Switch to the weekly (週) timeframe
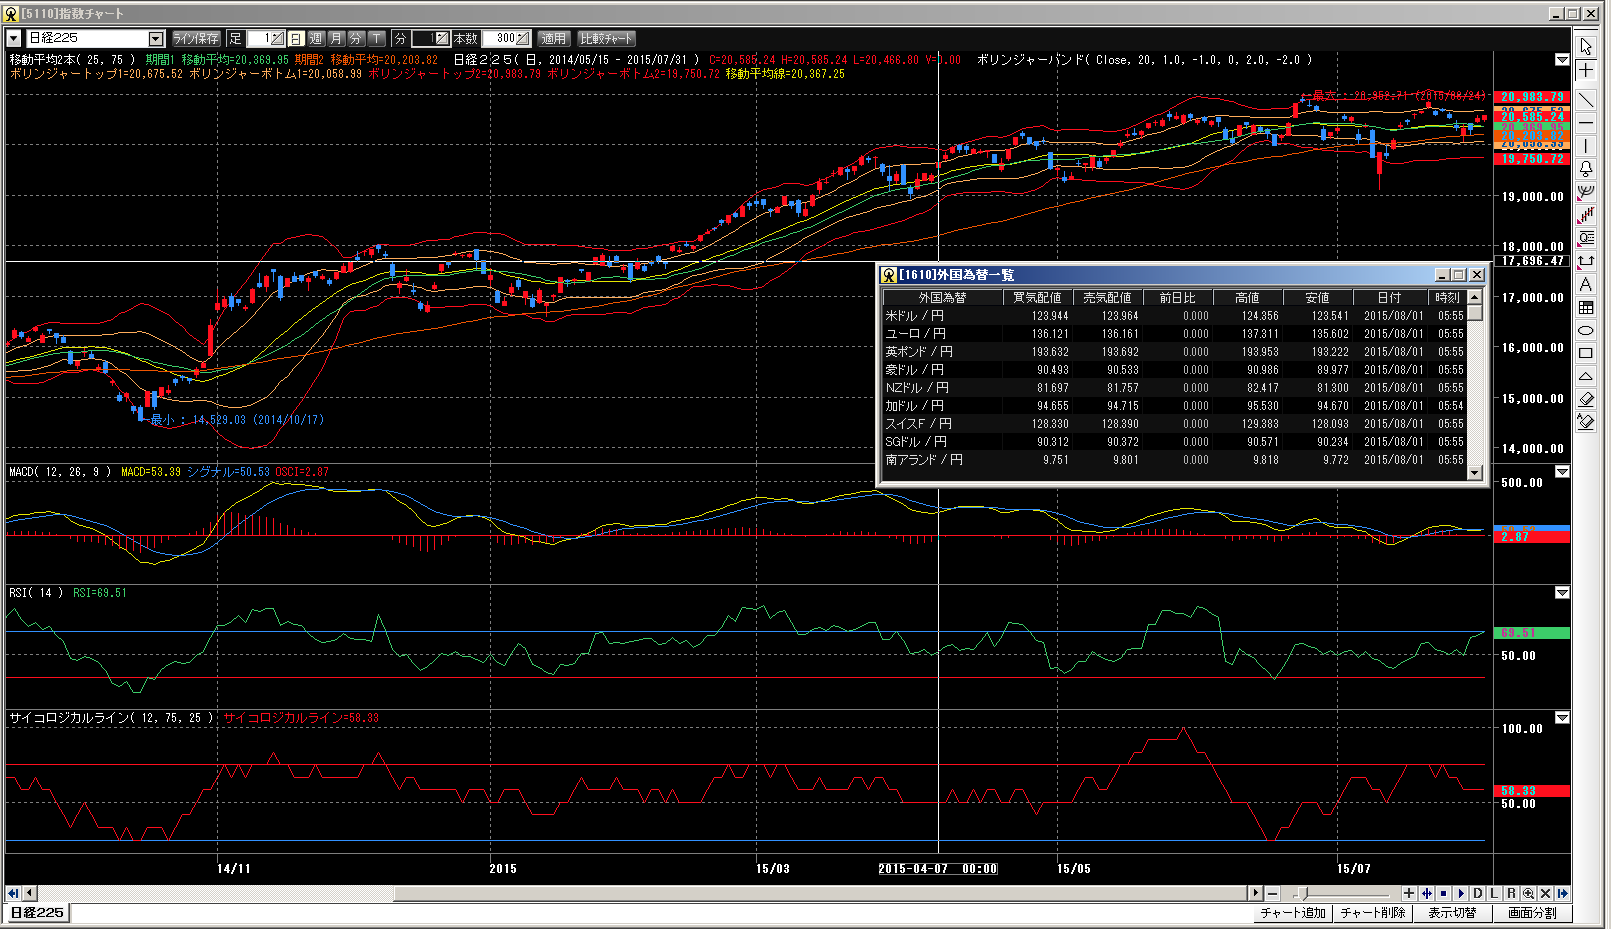 (x=316, y=39)
